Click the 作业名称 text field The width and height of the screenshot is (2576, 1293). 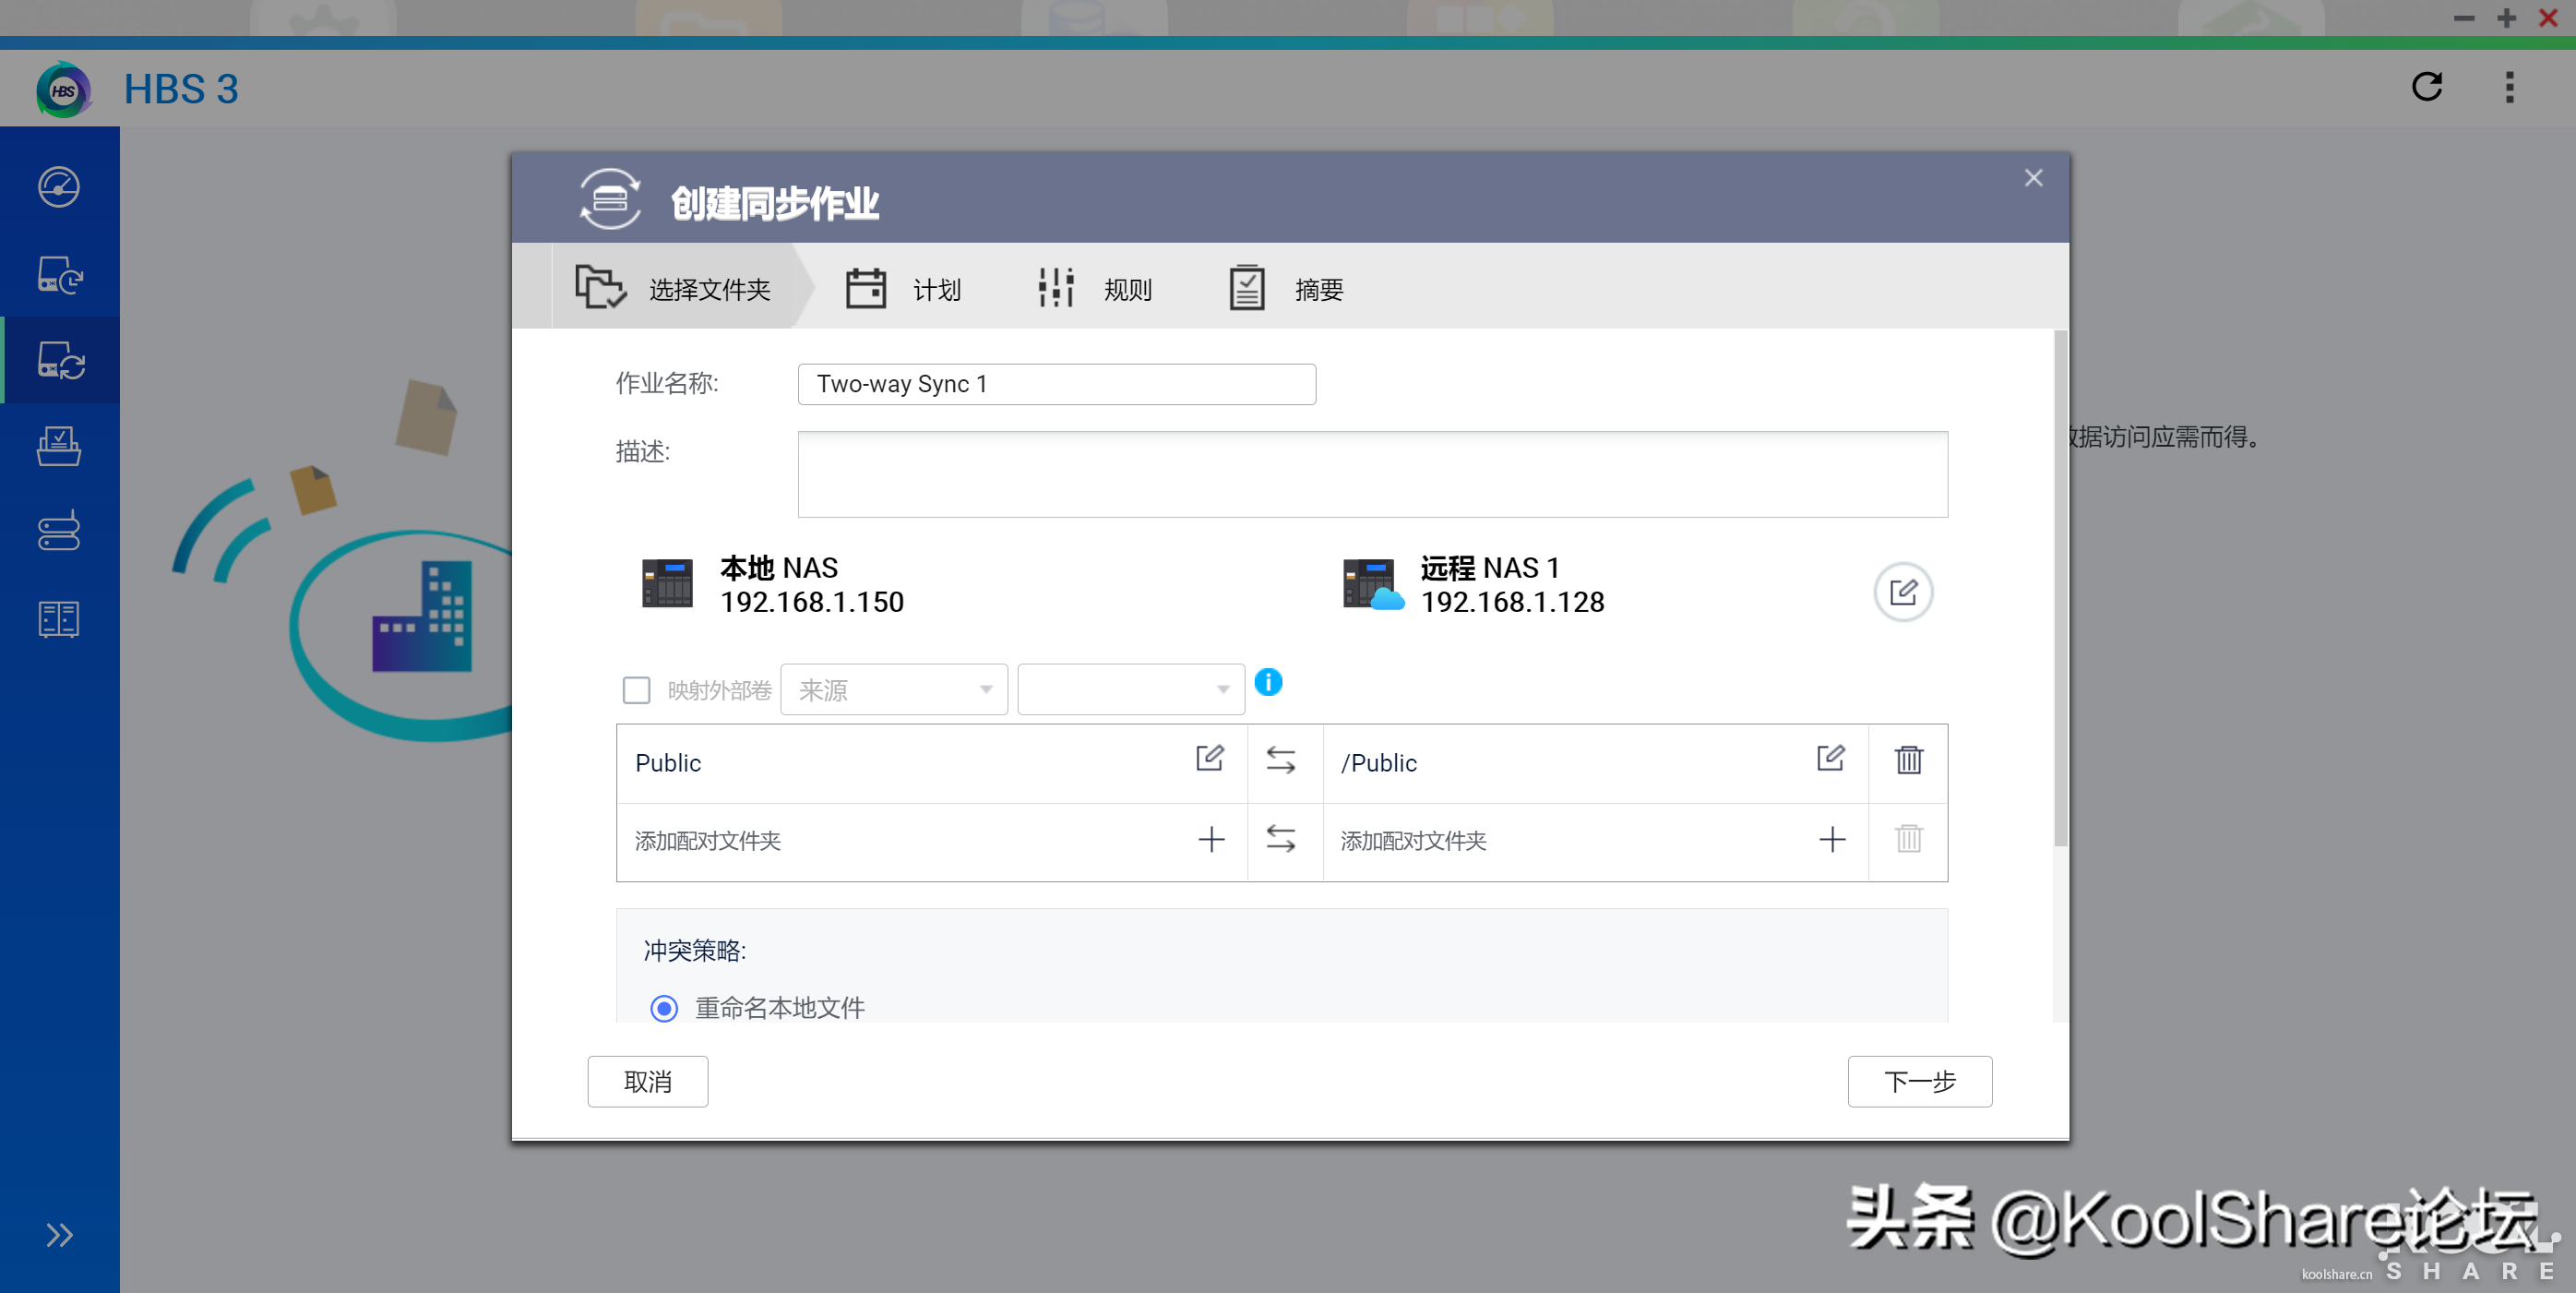pyautogui.click(x=1056, y=384)
